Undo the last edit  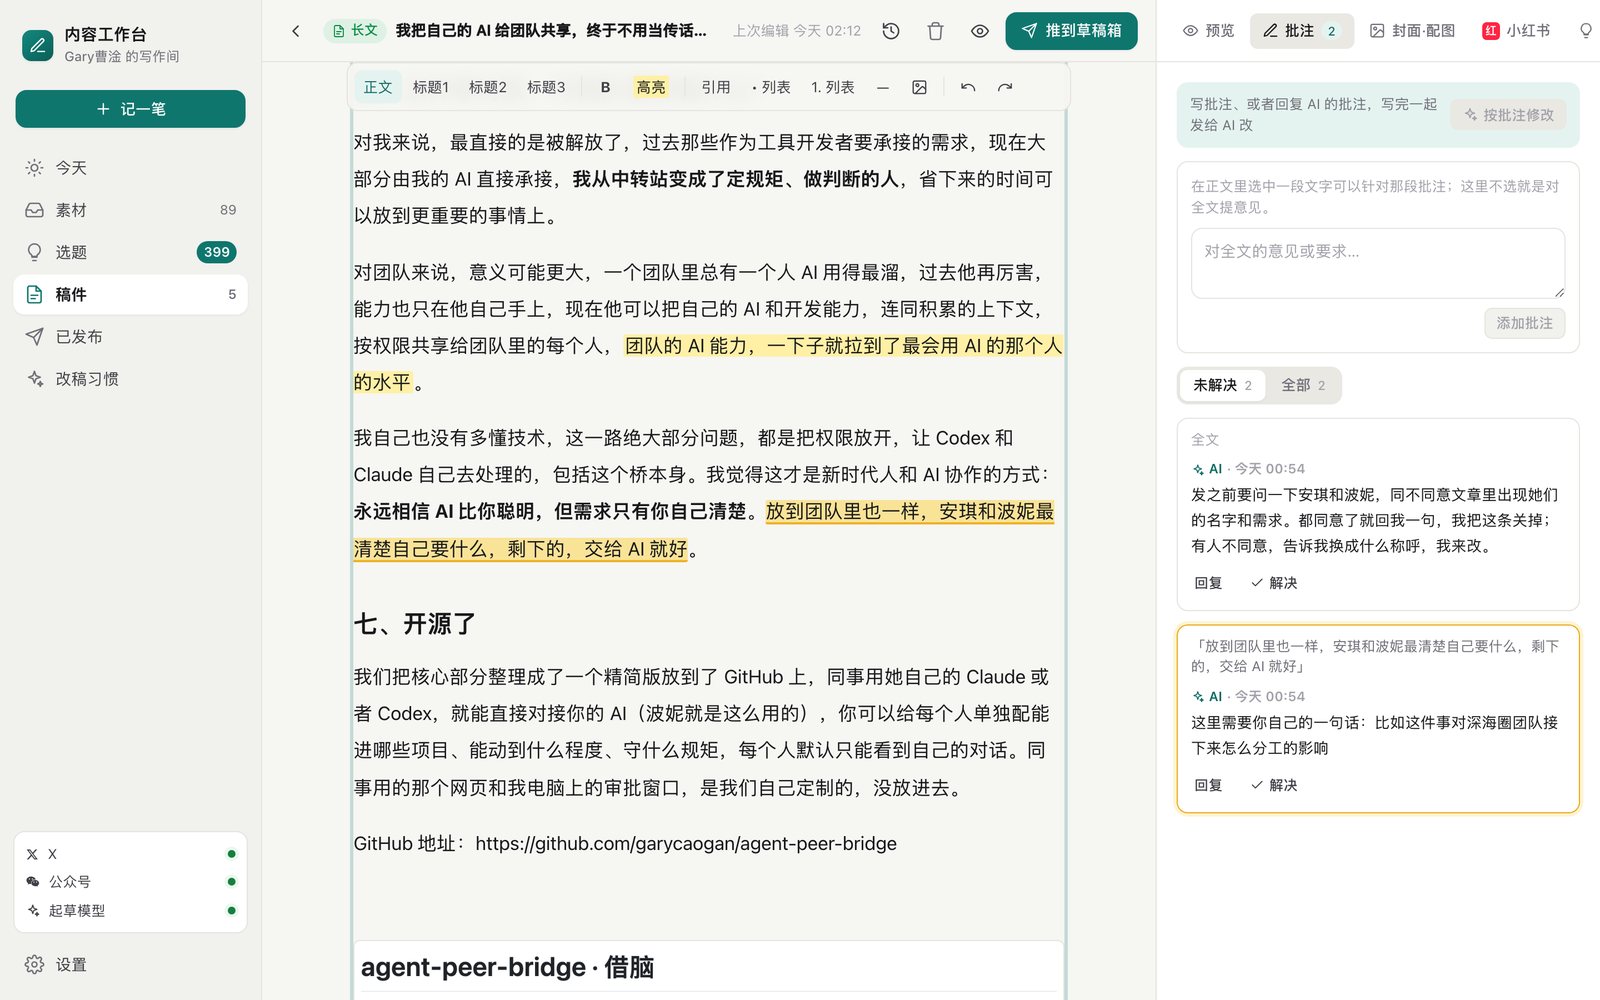[x=968, y=88]
